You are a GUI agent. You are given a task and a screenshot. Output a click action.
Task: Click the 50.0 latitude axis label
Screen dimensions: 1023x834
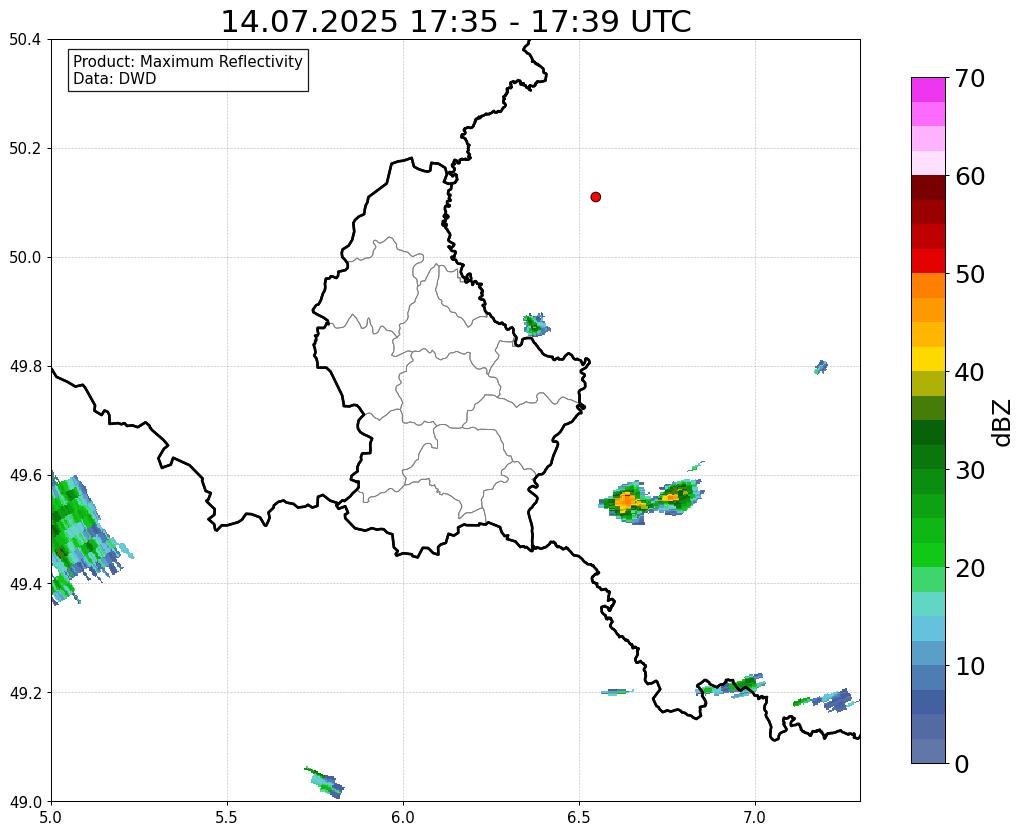point(25,258)
